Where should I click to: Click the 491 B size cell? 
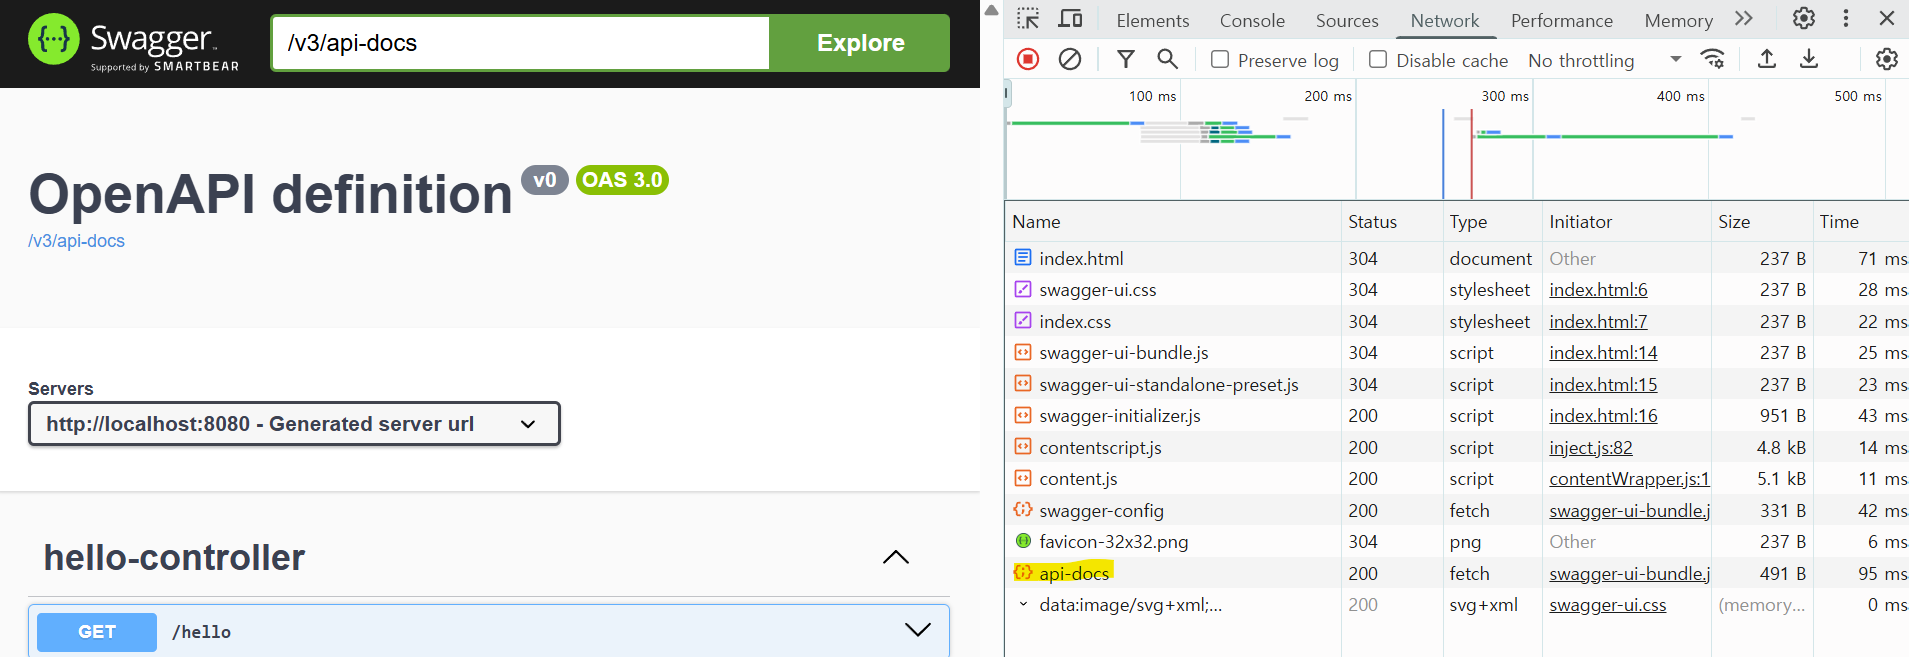point(1761,573)
